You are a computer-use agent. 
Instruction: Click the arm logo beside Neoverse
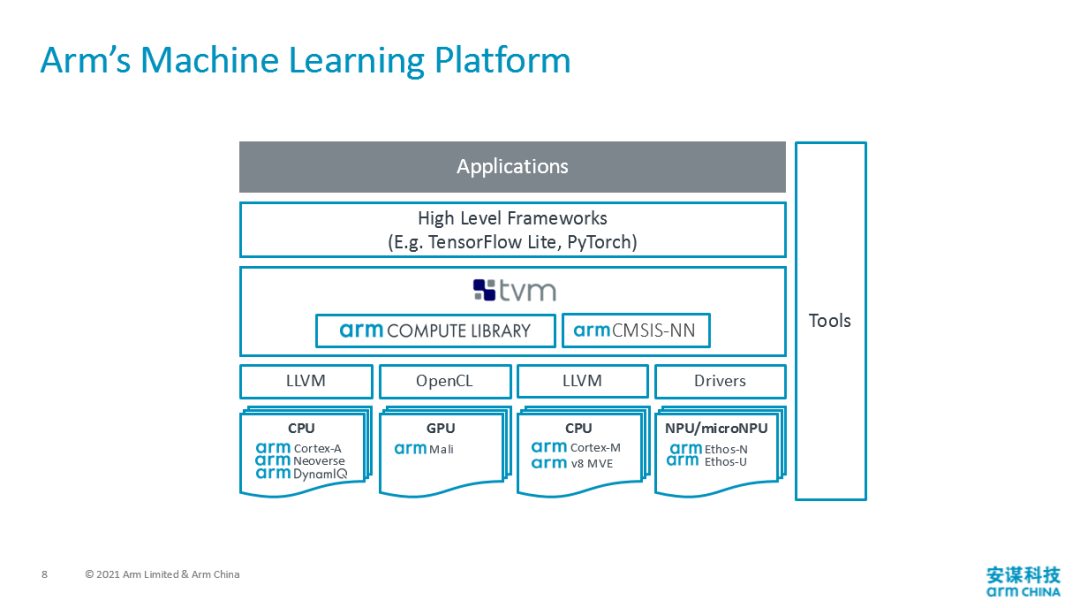[273, 460]
